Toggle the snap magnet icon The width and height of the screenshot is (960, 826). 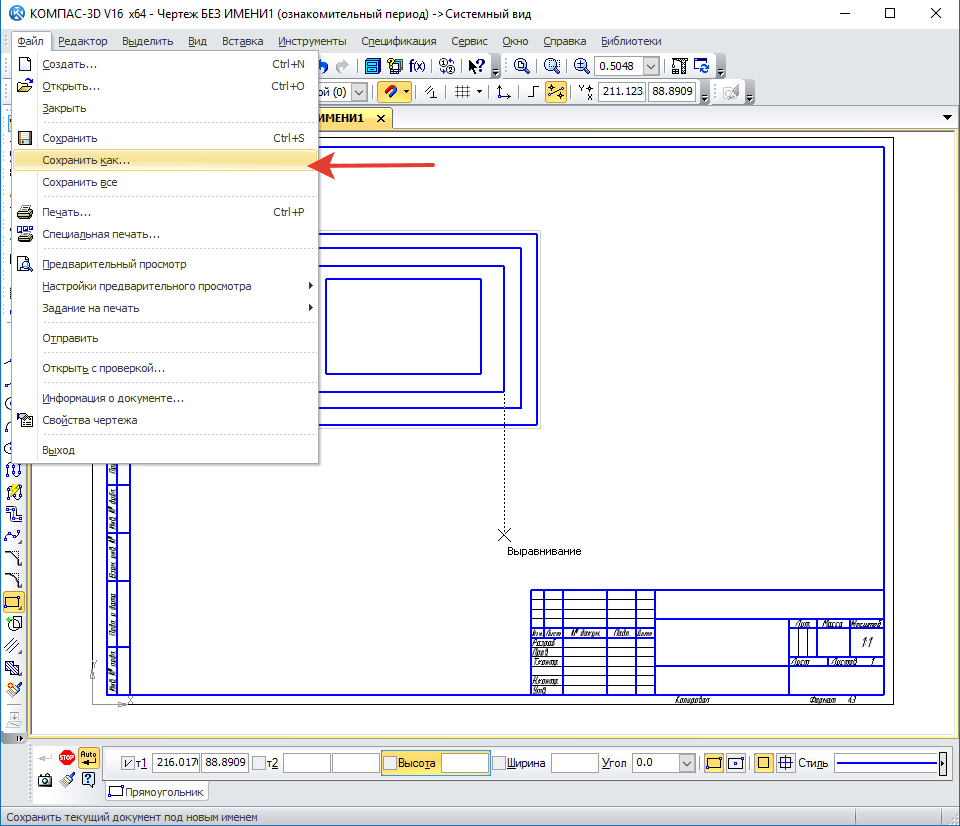pos(391,92)
